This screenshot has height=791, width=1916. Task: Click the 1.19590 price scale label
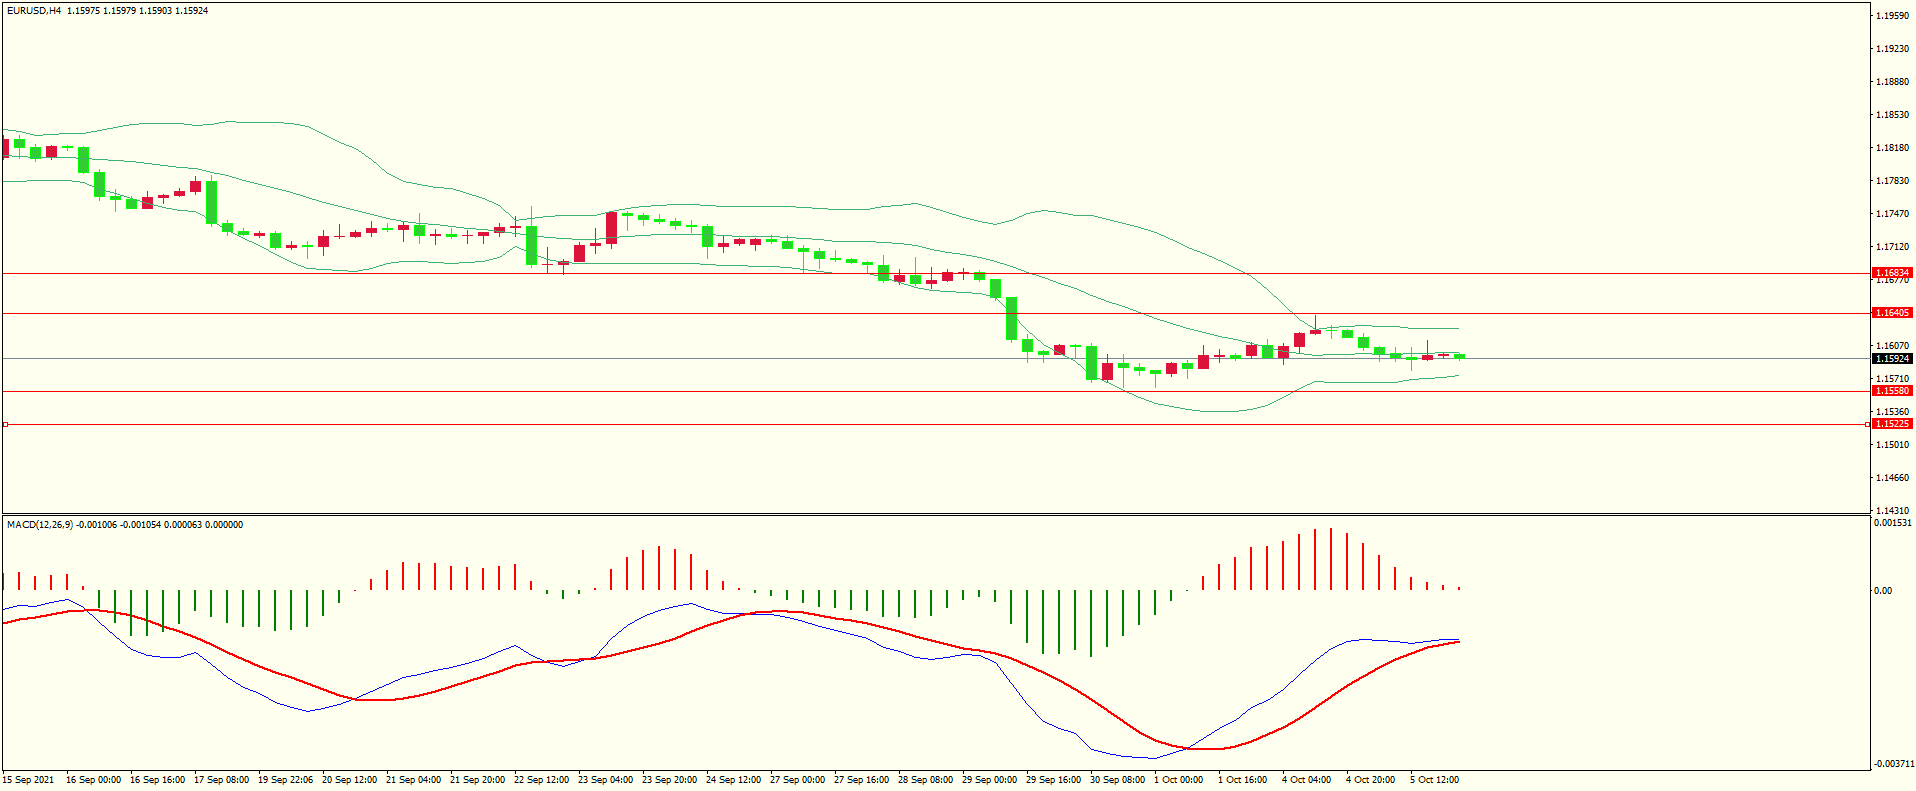(1892, 16)
